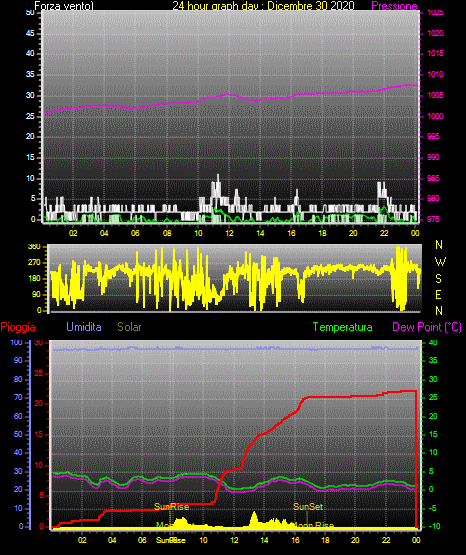Select hour 22 below the wind speed graph
The height and width of the screenshot is (555, 466).
point(384,233)
